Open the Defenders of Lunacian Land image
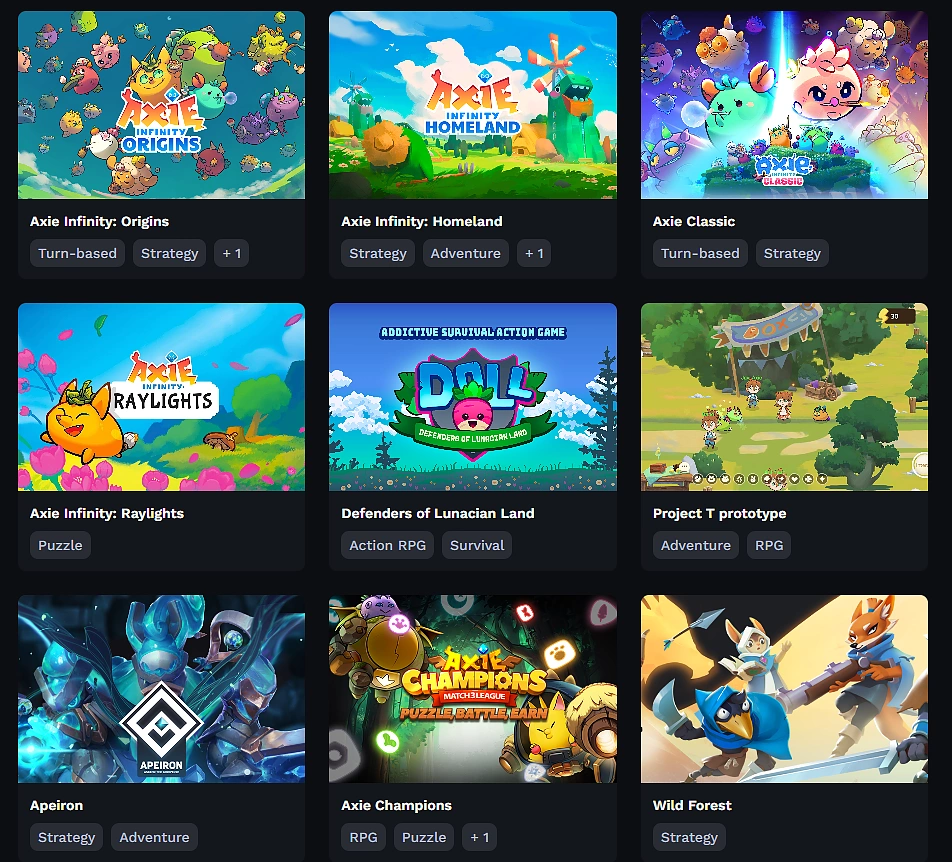 tap(473, 397)
